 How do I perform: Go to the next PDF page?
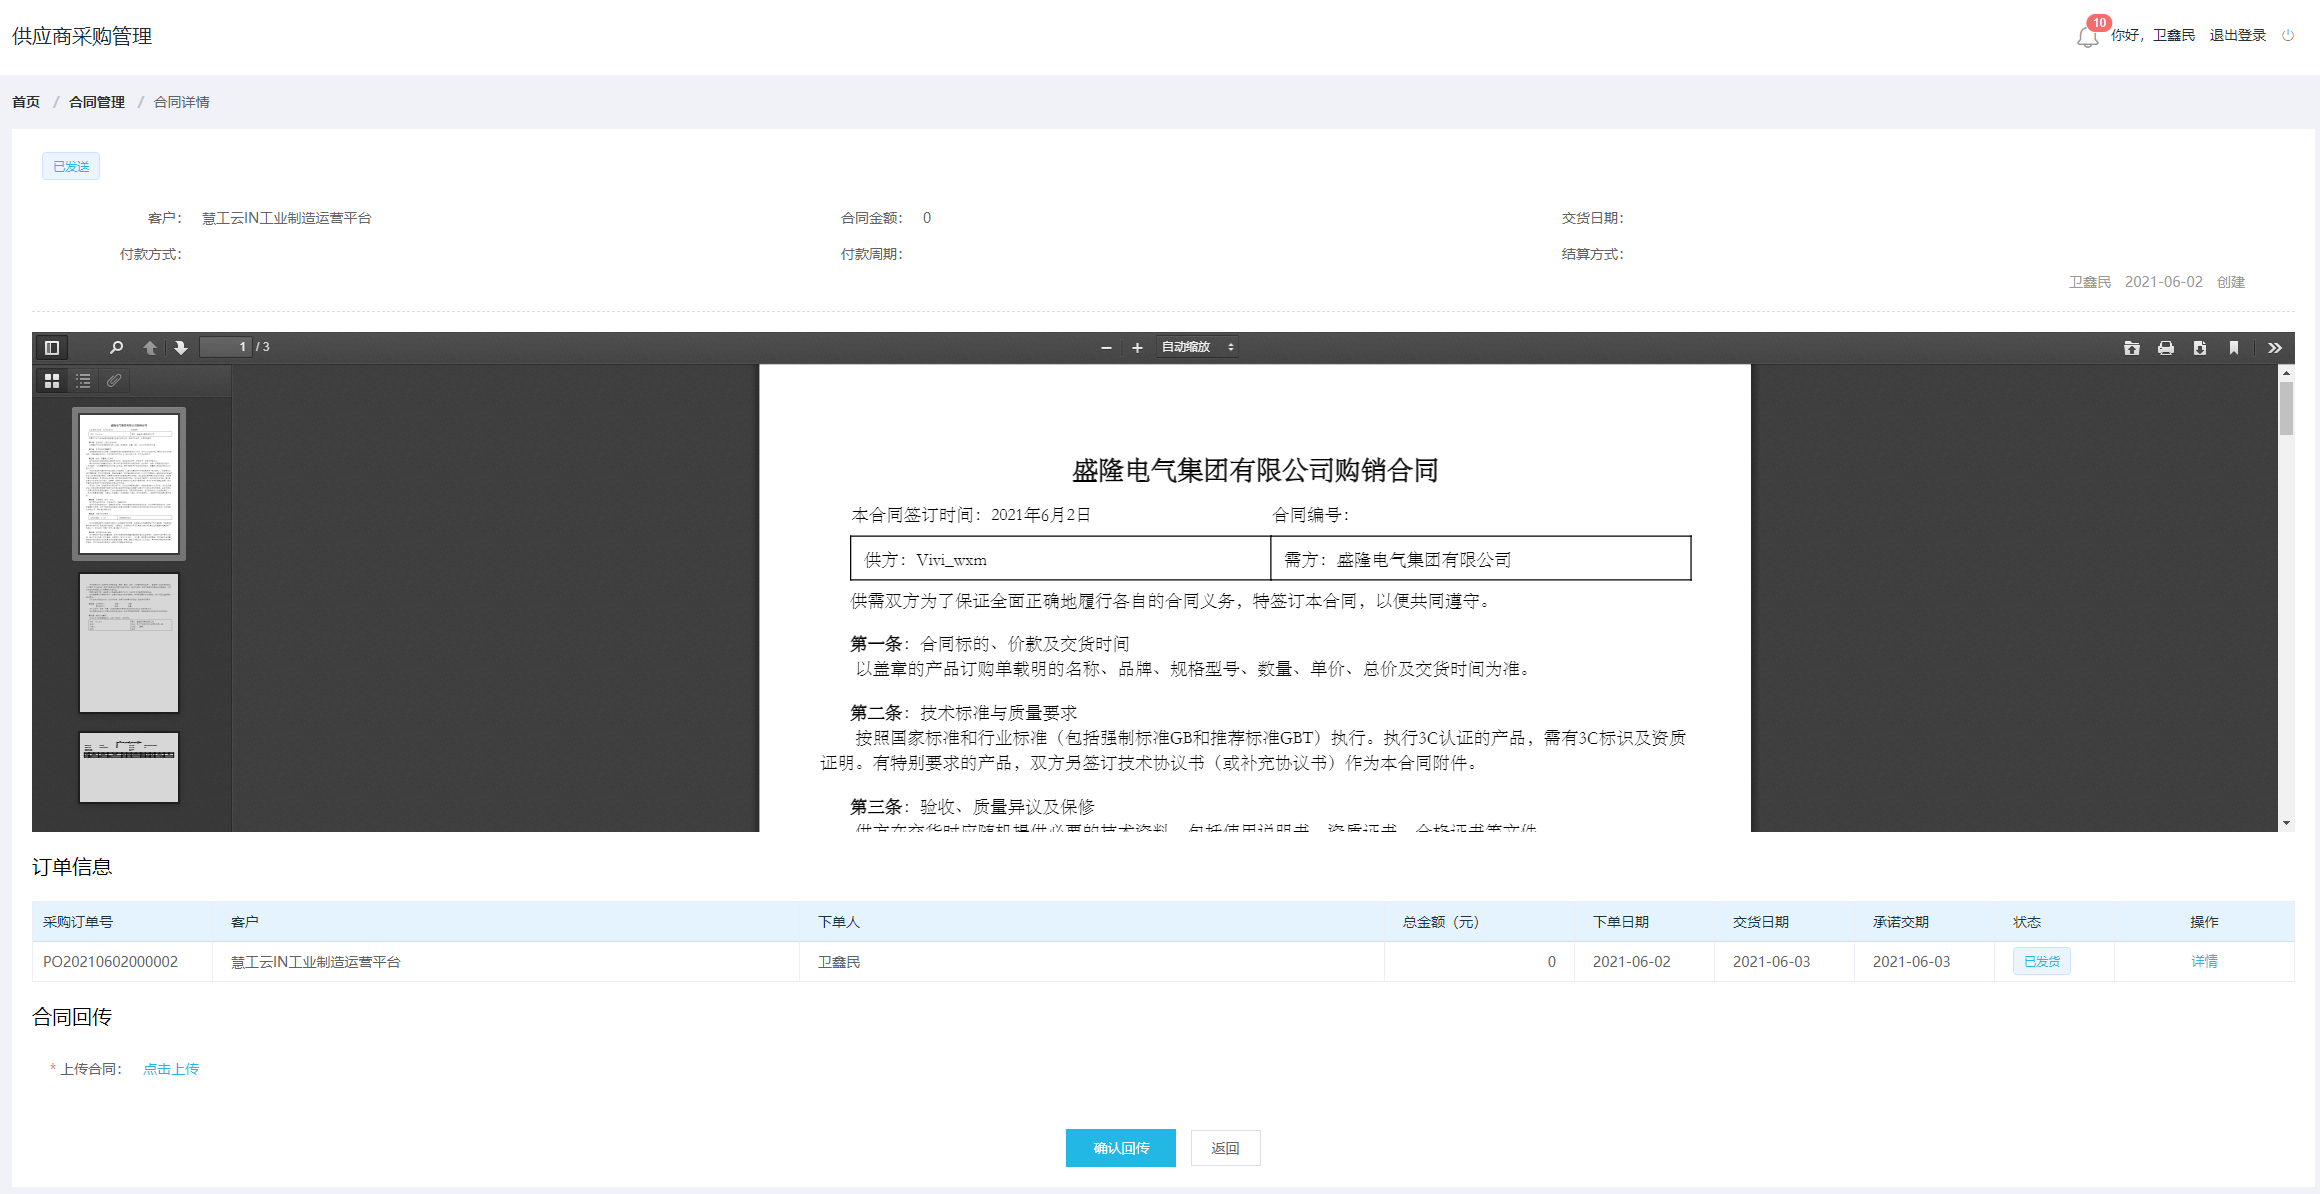[181, 347]
